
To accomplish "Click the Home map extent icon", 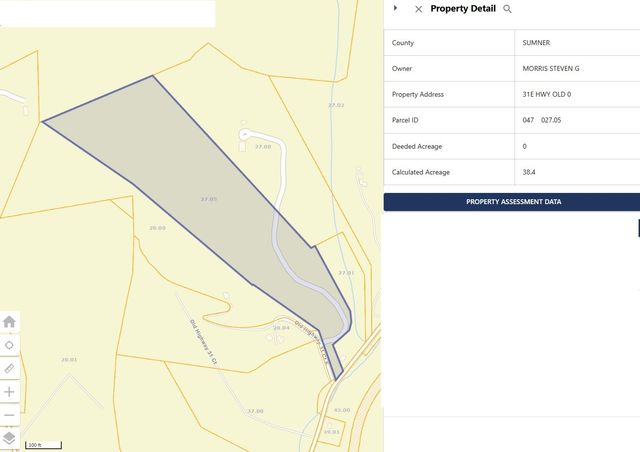I will click(9, 322).
